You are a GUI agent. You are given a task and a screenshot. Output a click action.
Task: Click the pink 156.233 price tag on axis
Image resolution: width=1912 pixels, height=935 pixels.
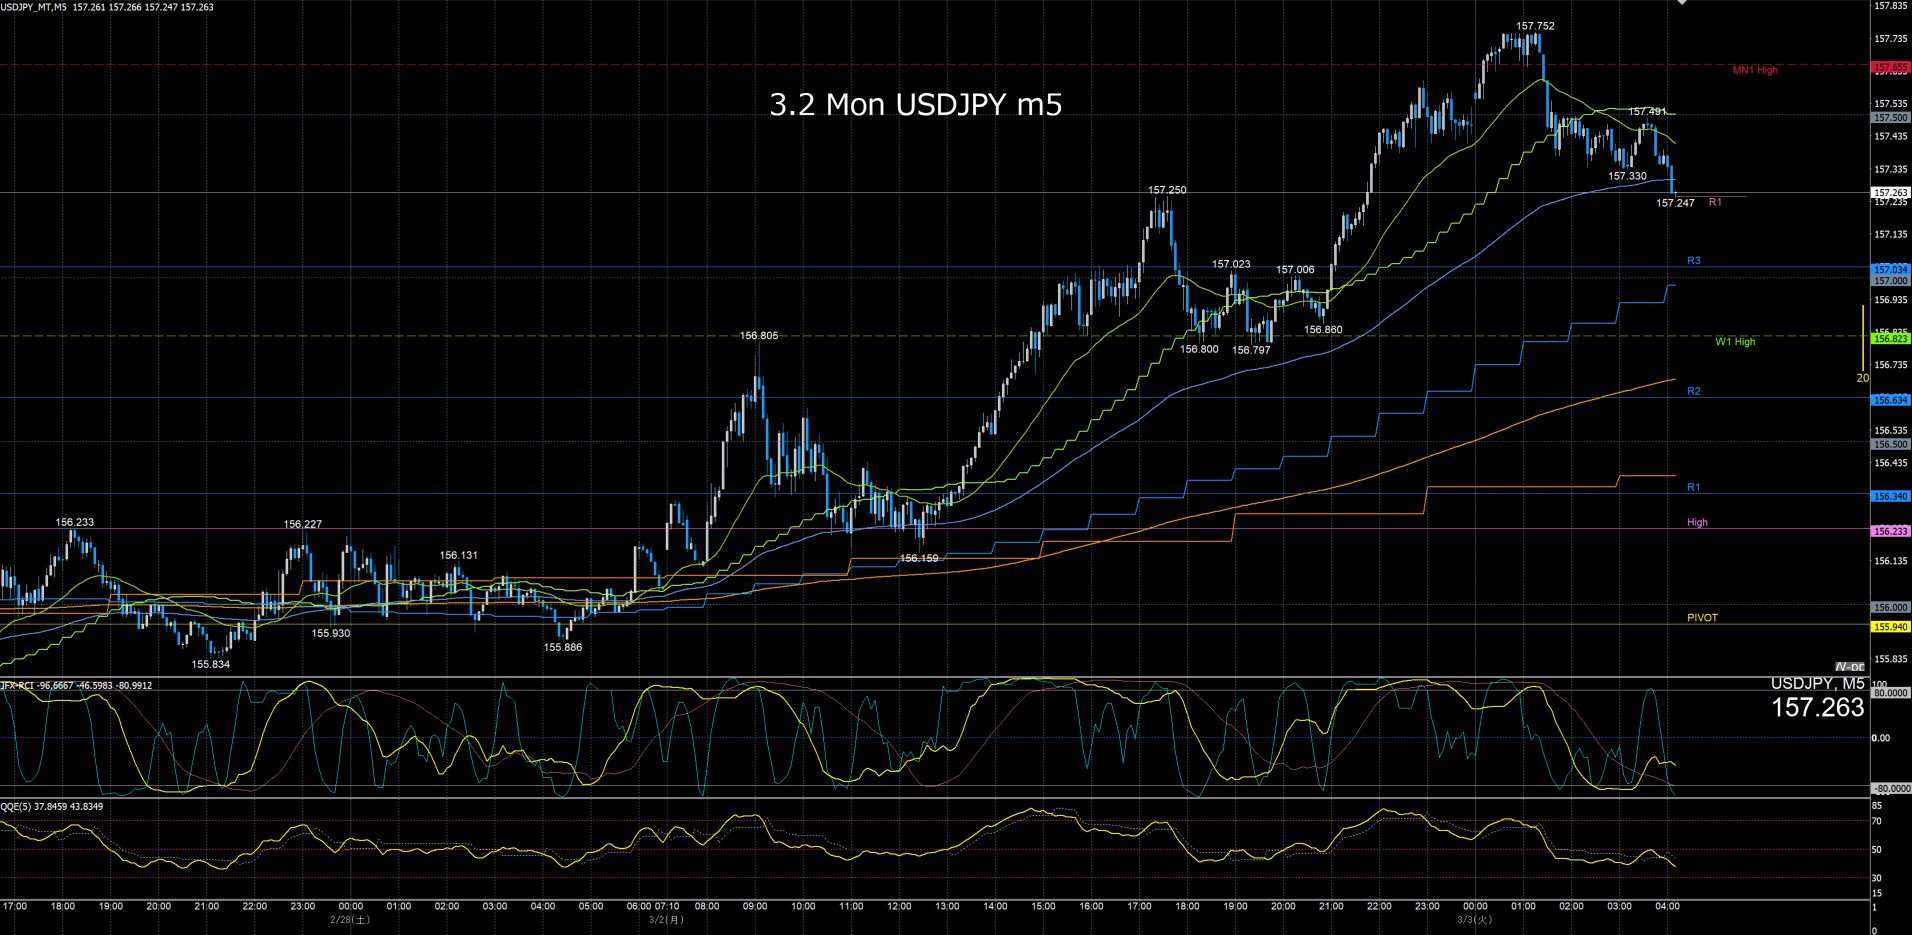pyautogui.click(x=1890, y=532)
